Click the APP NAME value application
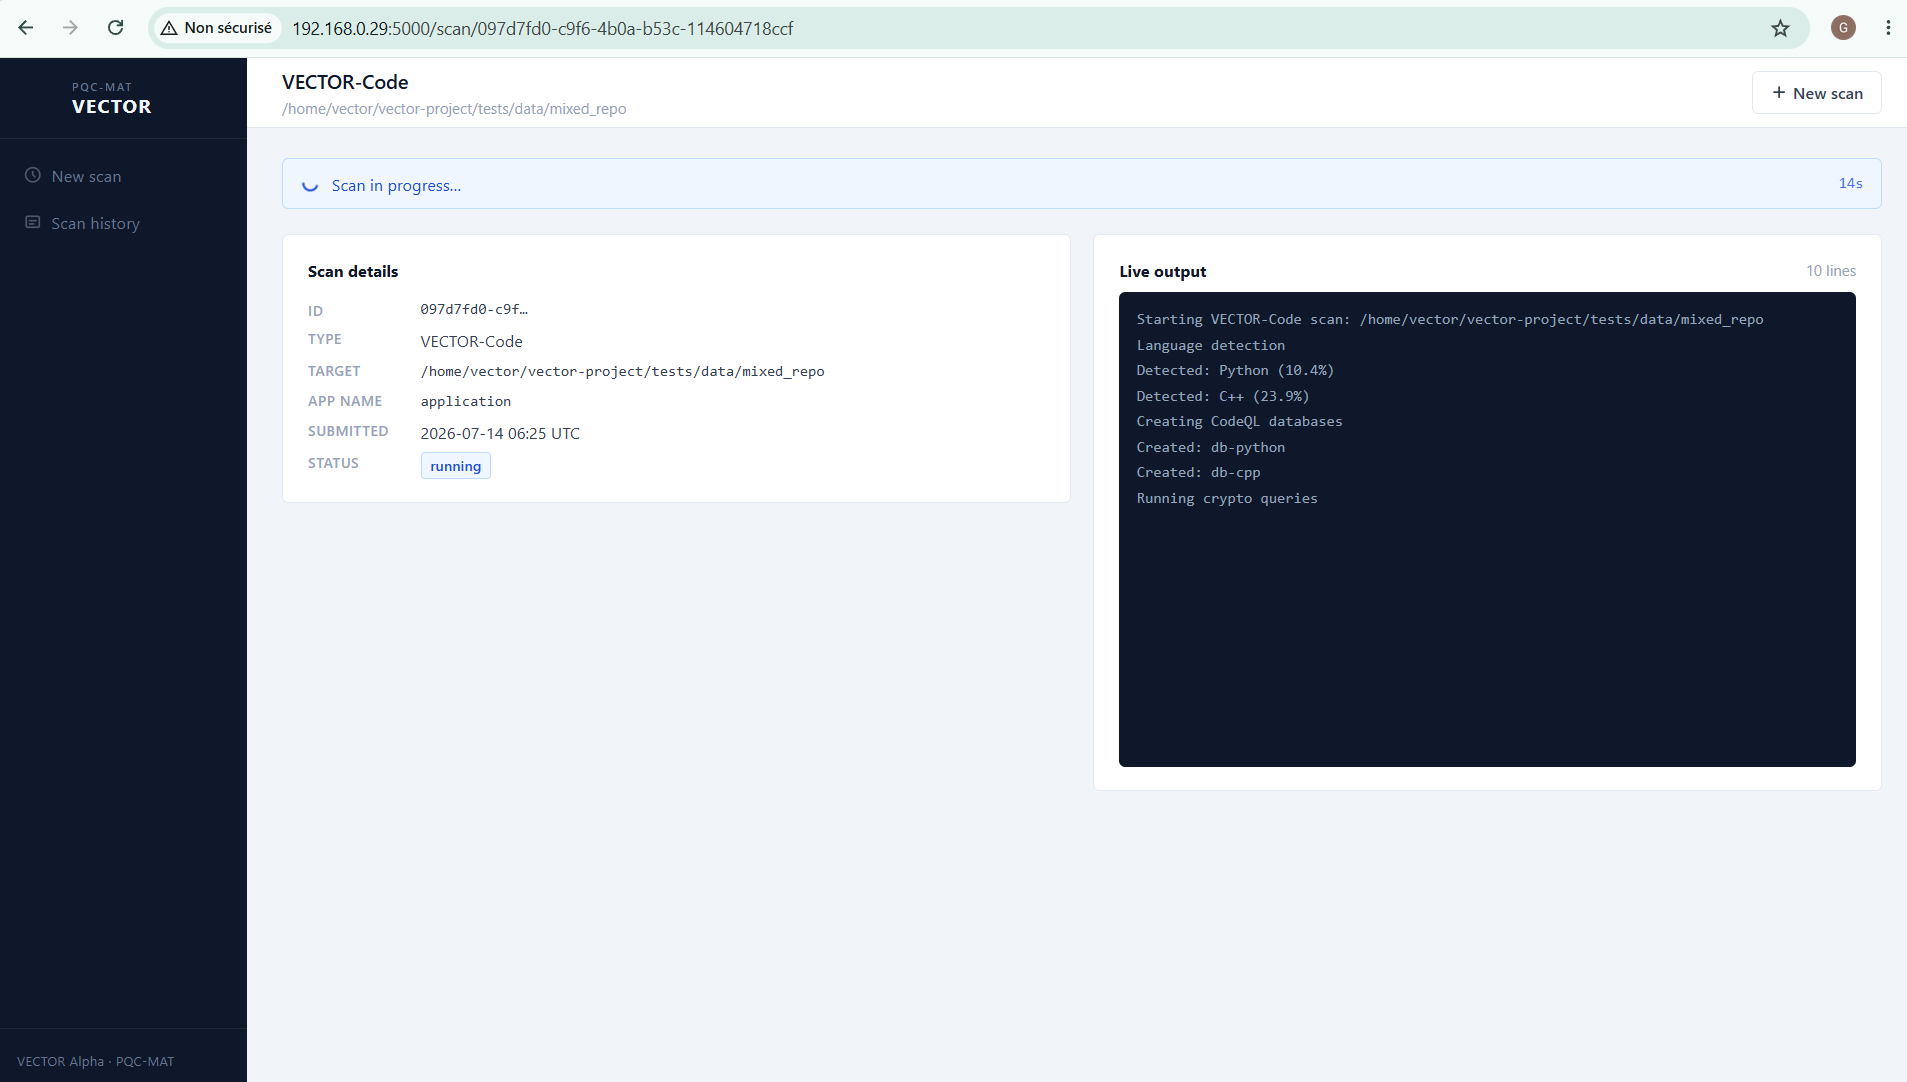The width and height of the screenshot is (1907, 1082). [x=465, y=402]
